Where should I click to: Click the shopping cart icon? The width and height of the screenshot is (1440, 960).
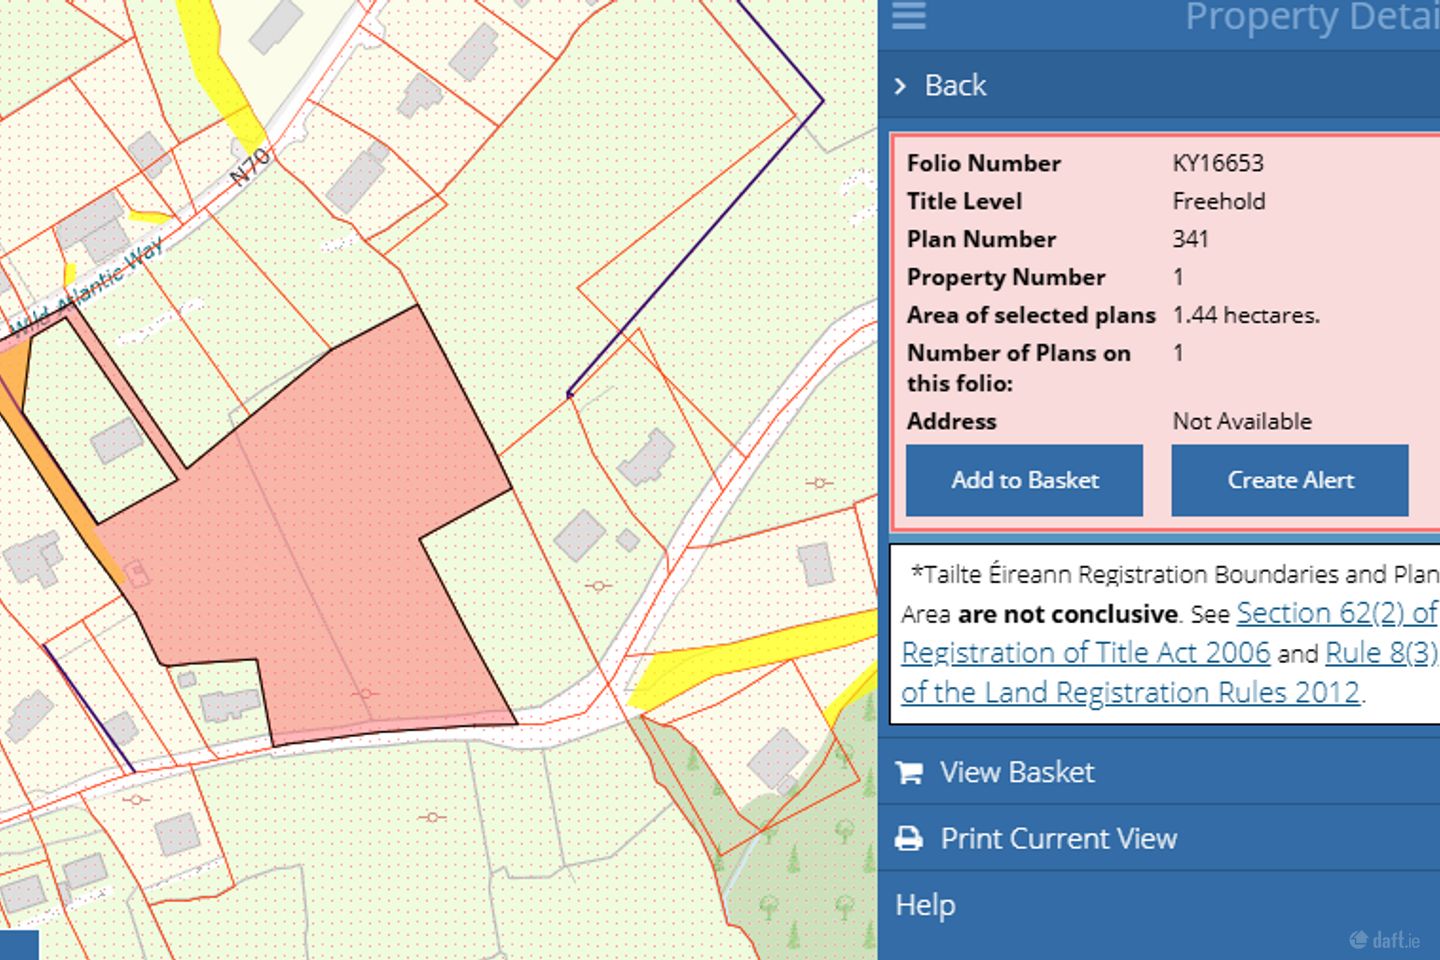(x=909, y=773)
